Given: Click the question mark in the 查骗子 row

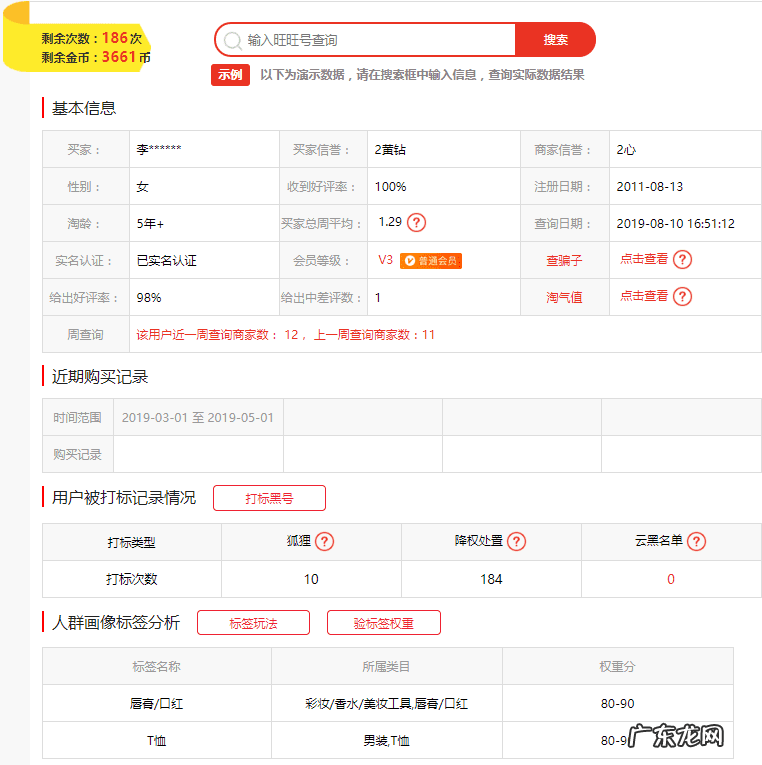Looking at the screenshot, I should coord(682,260).
